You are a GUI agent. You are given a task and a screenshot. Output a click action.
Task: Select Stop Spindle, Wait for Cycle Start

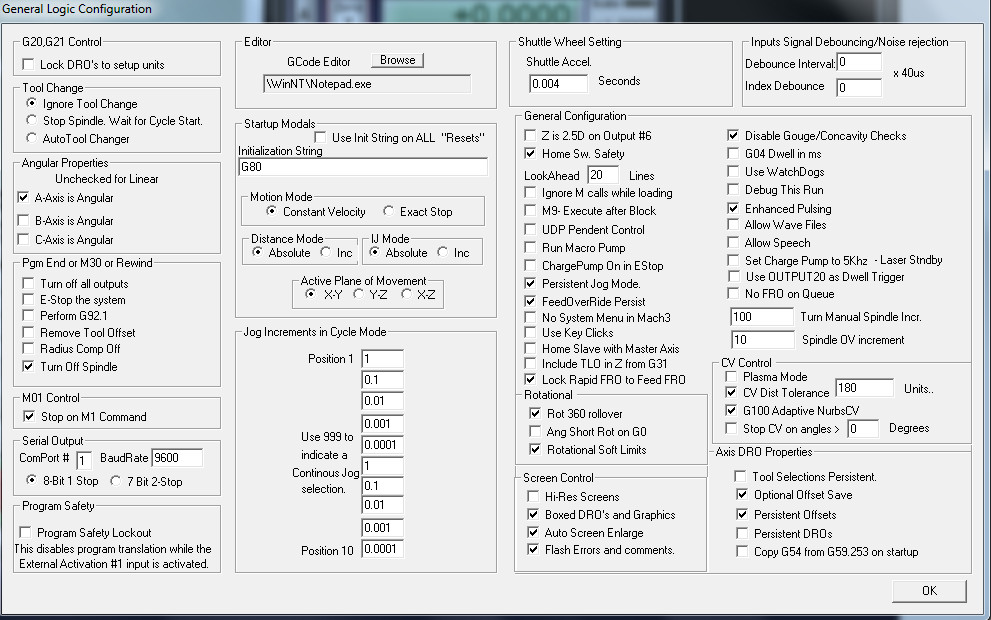33,121
